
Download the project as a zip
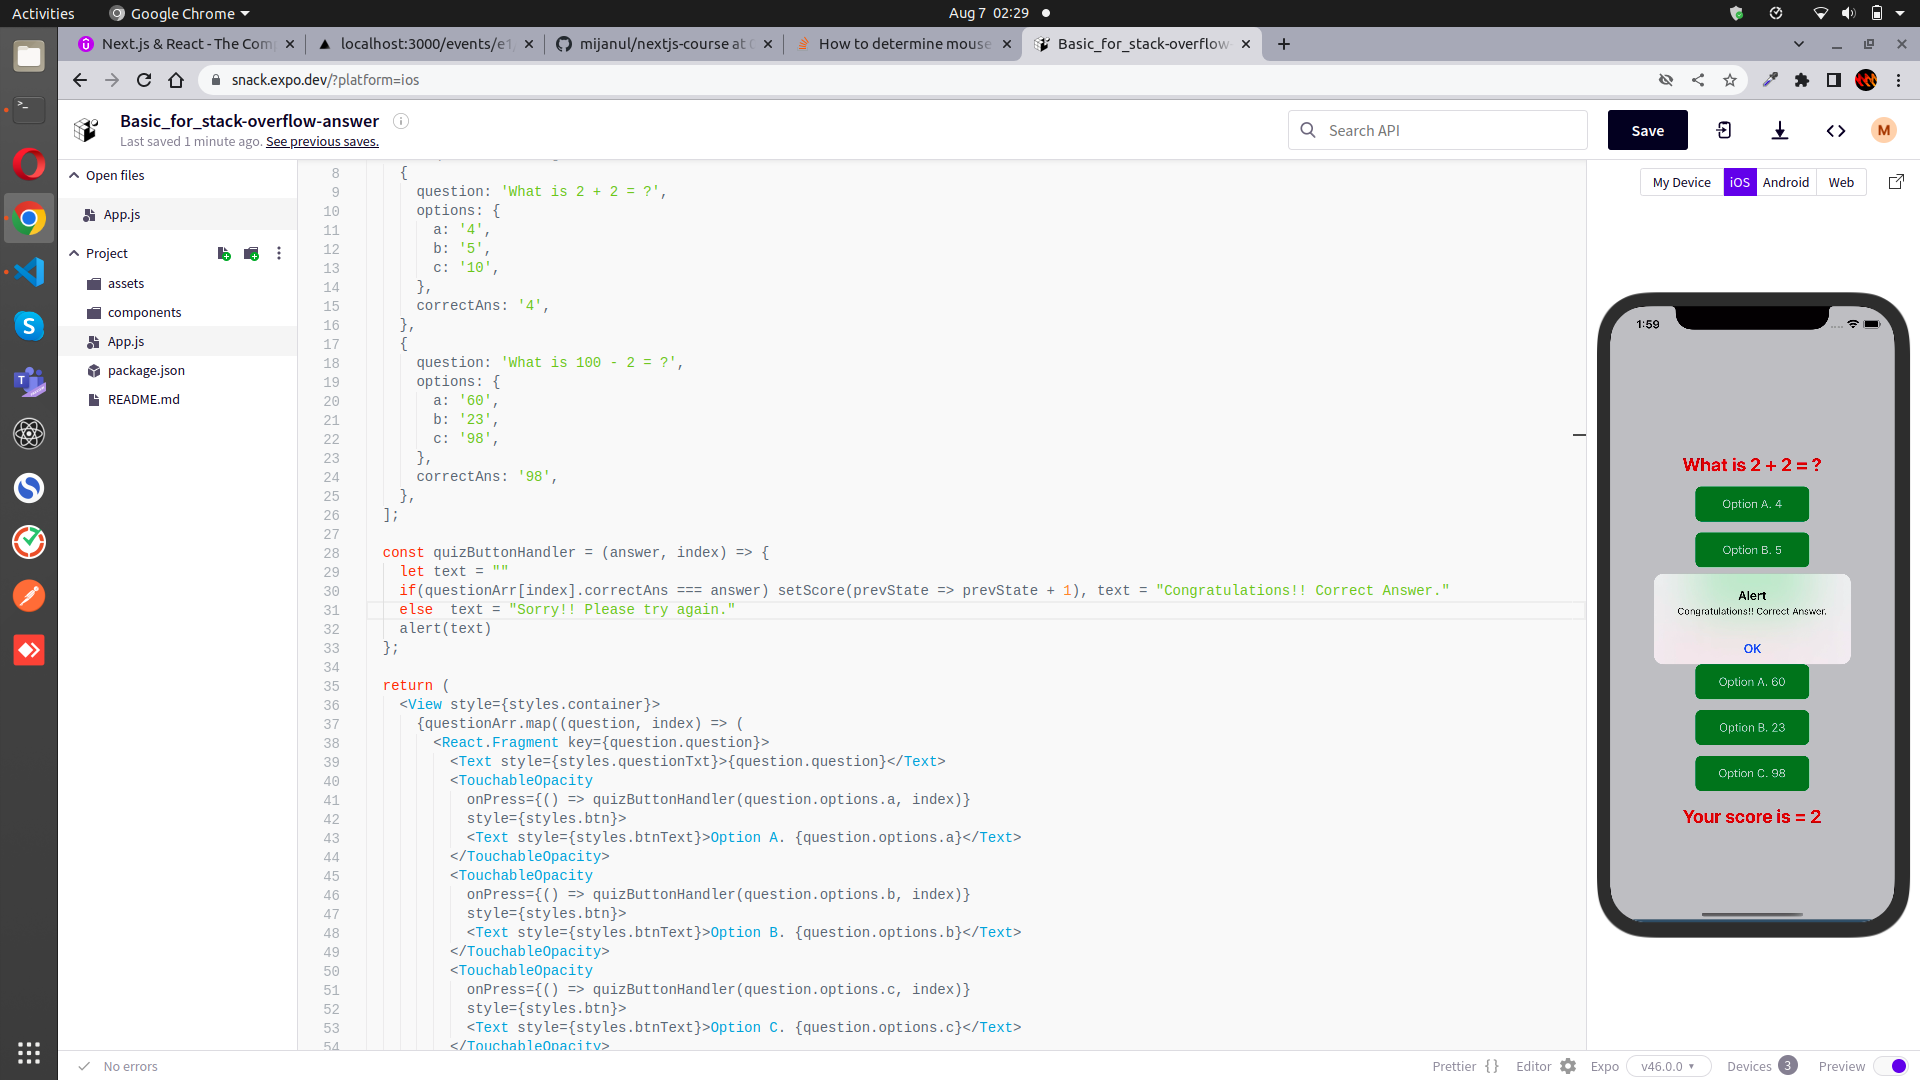click(x=1780, y=131)
